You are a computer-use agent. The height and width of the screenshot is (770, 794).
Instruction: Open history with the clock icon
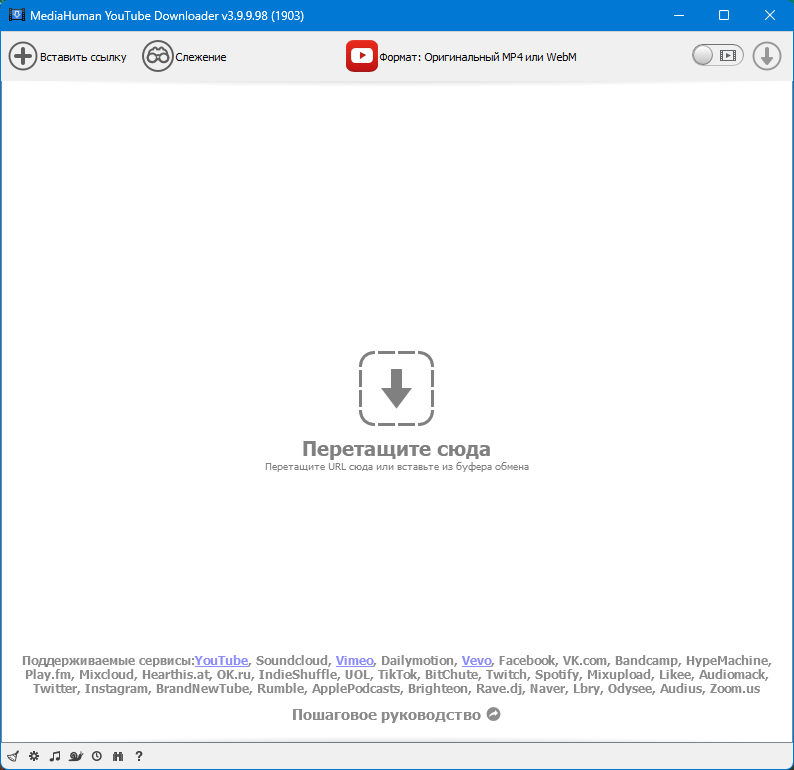[97, 756]
